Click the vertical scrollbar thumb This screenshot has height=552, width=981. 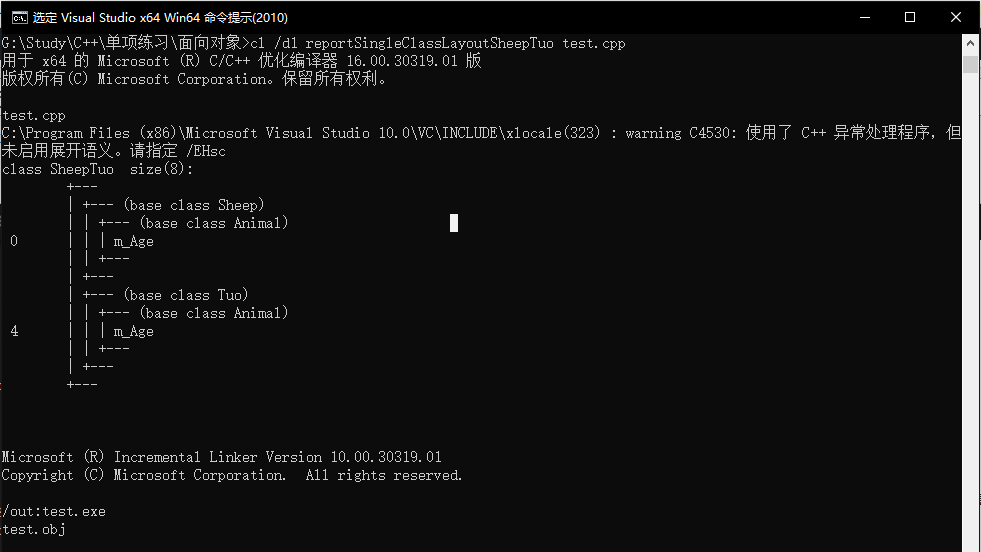pyautogui.click(x=971, y=64)
